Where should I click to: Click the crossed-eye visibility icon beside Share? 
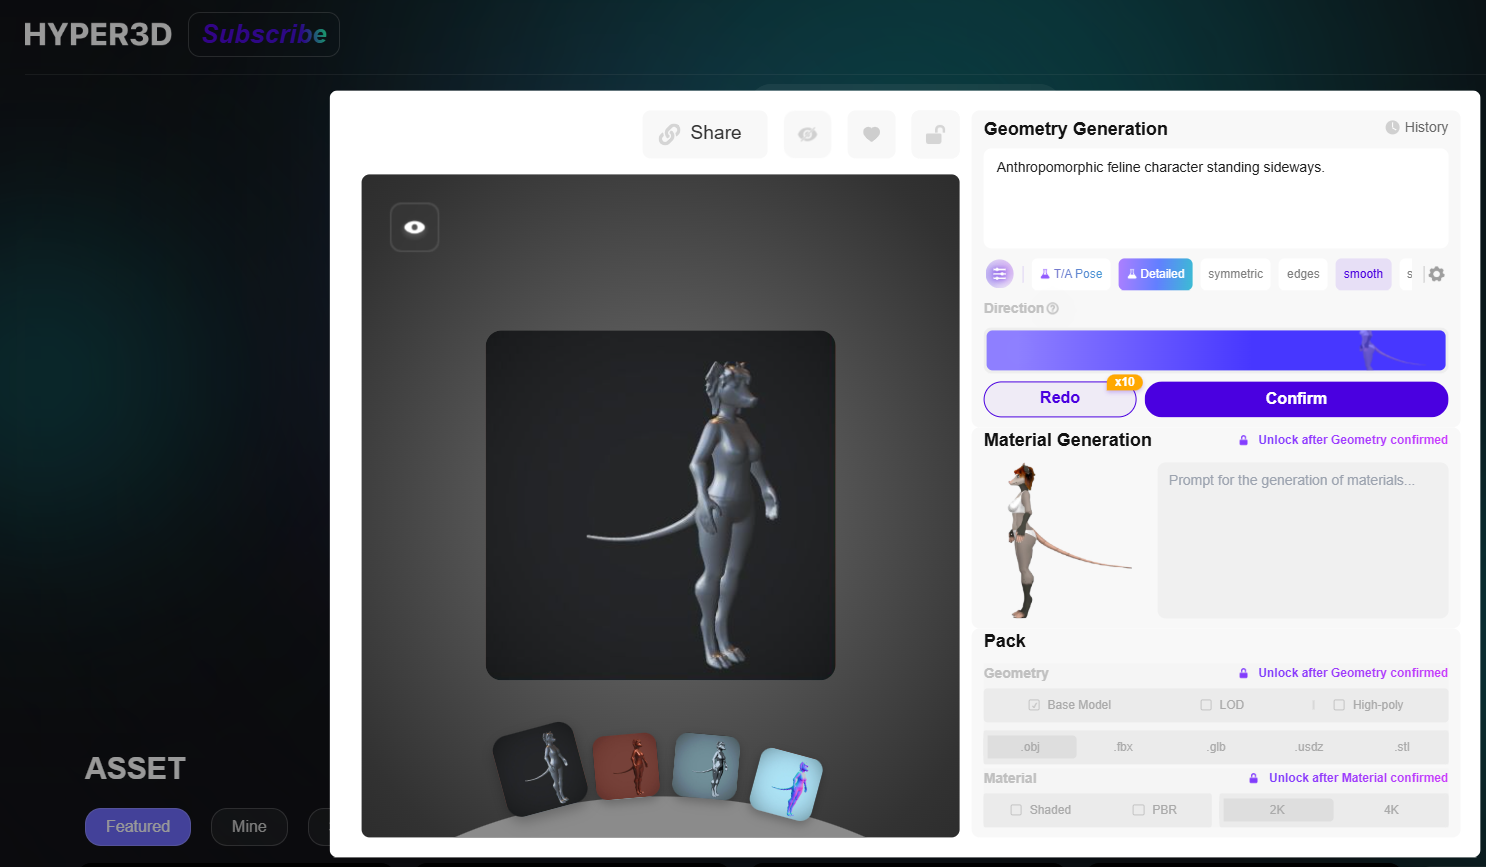coord(807,134)
